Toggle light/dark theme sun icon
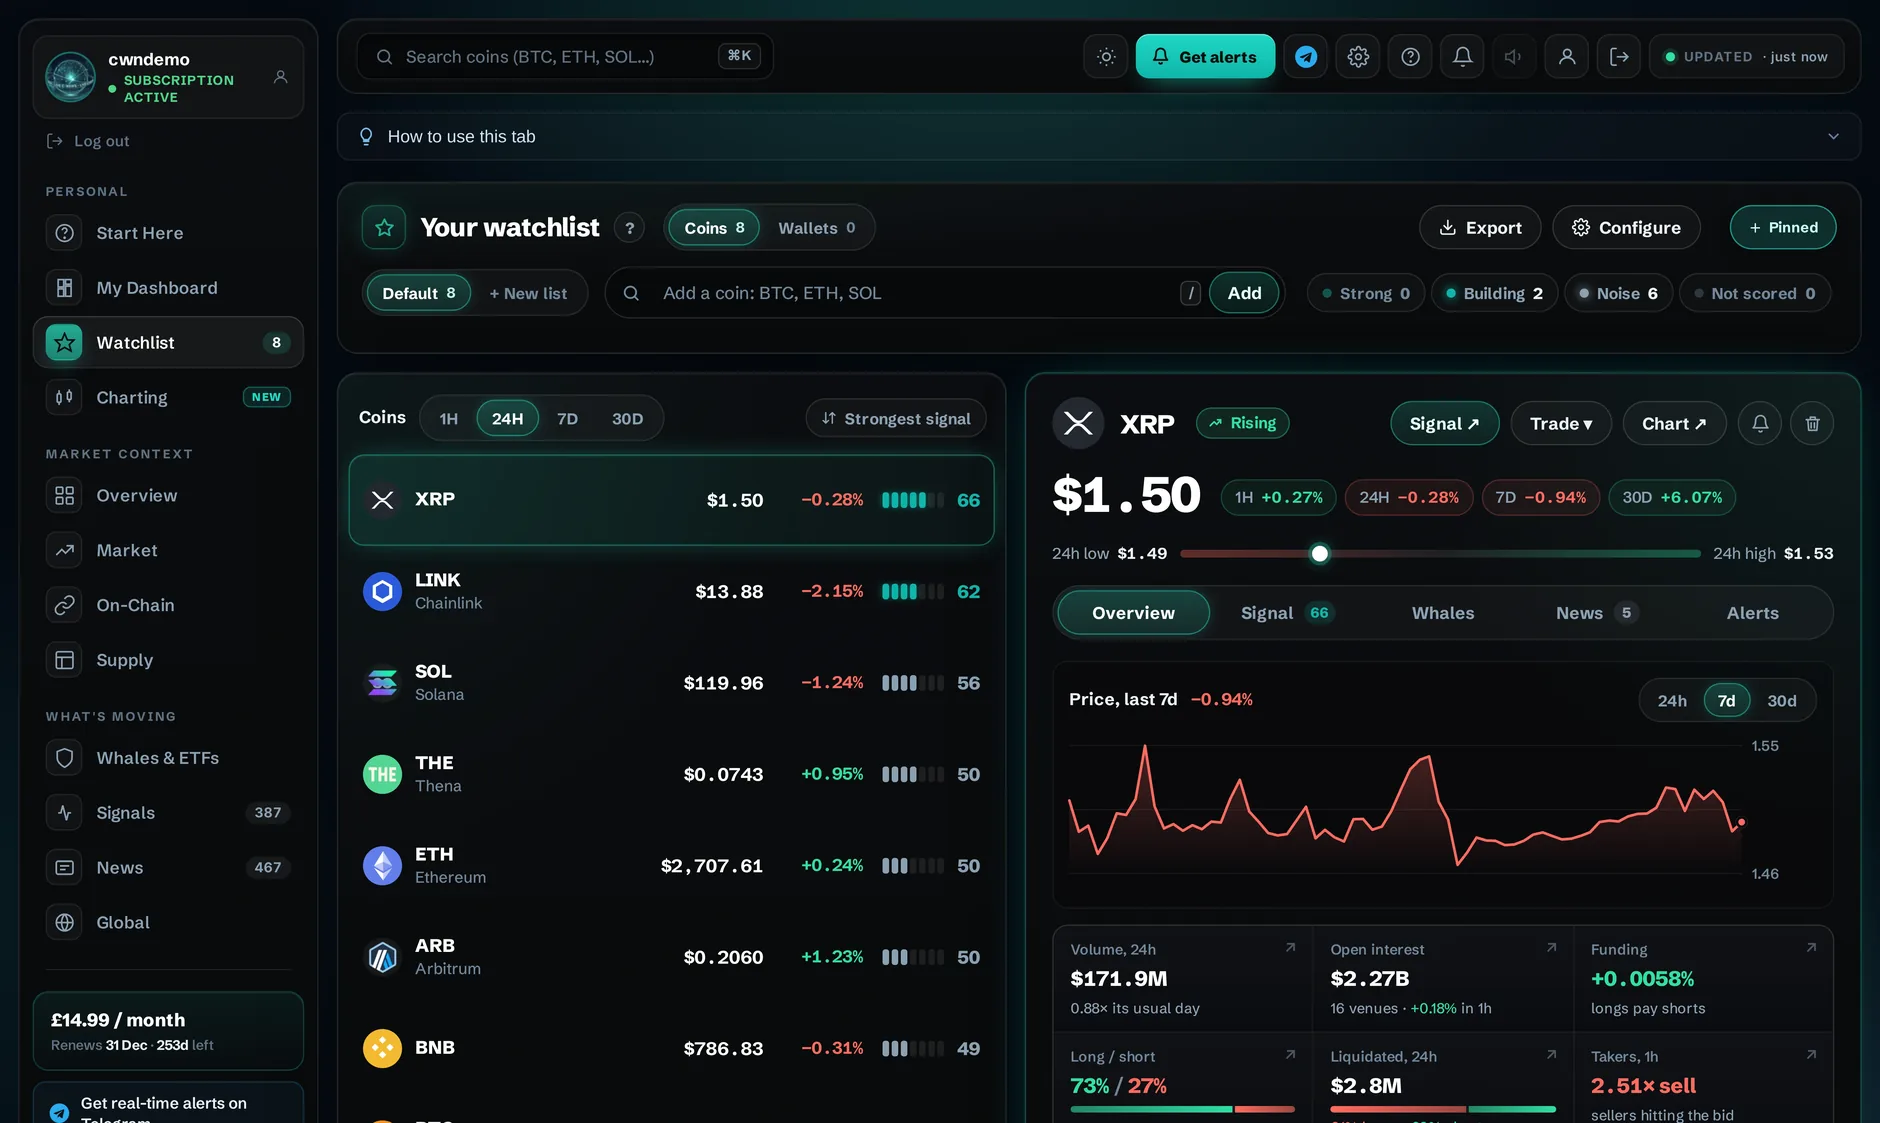Image resolution: width=1880 pixels, height=1123 pixels. click(1106, 57)
